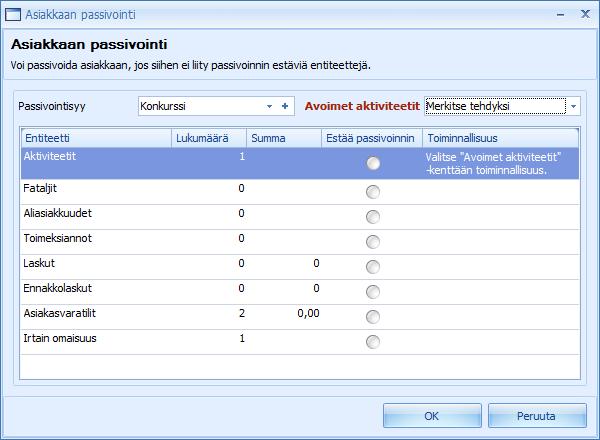Screen dimensions: 600x440
Task: Minimize the Asiakkaan passivointi window
Action: 561,15
